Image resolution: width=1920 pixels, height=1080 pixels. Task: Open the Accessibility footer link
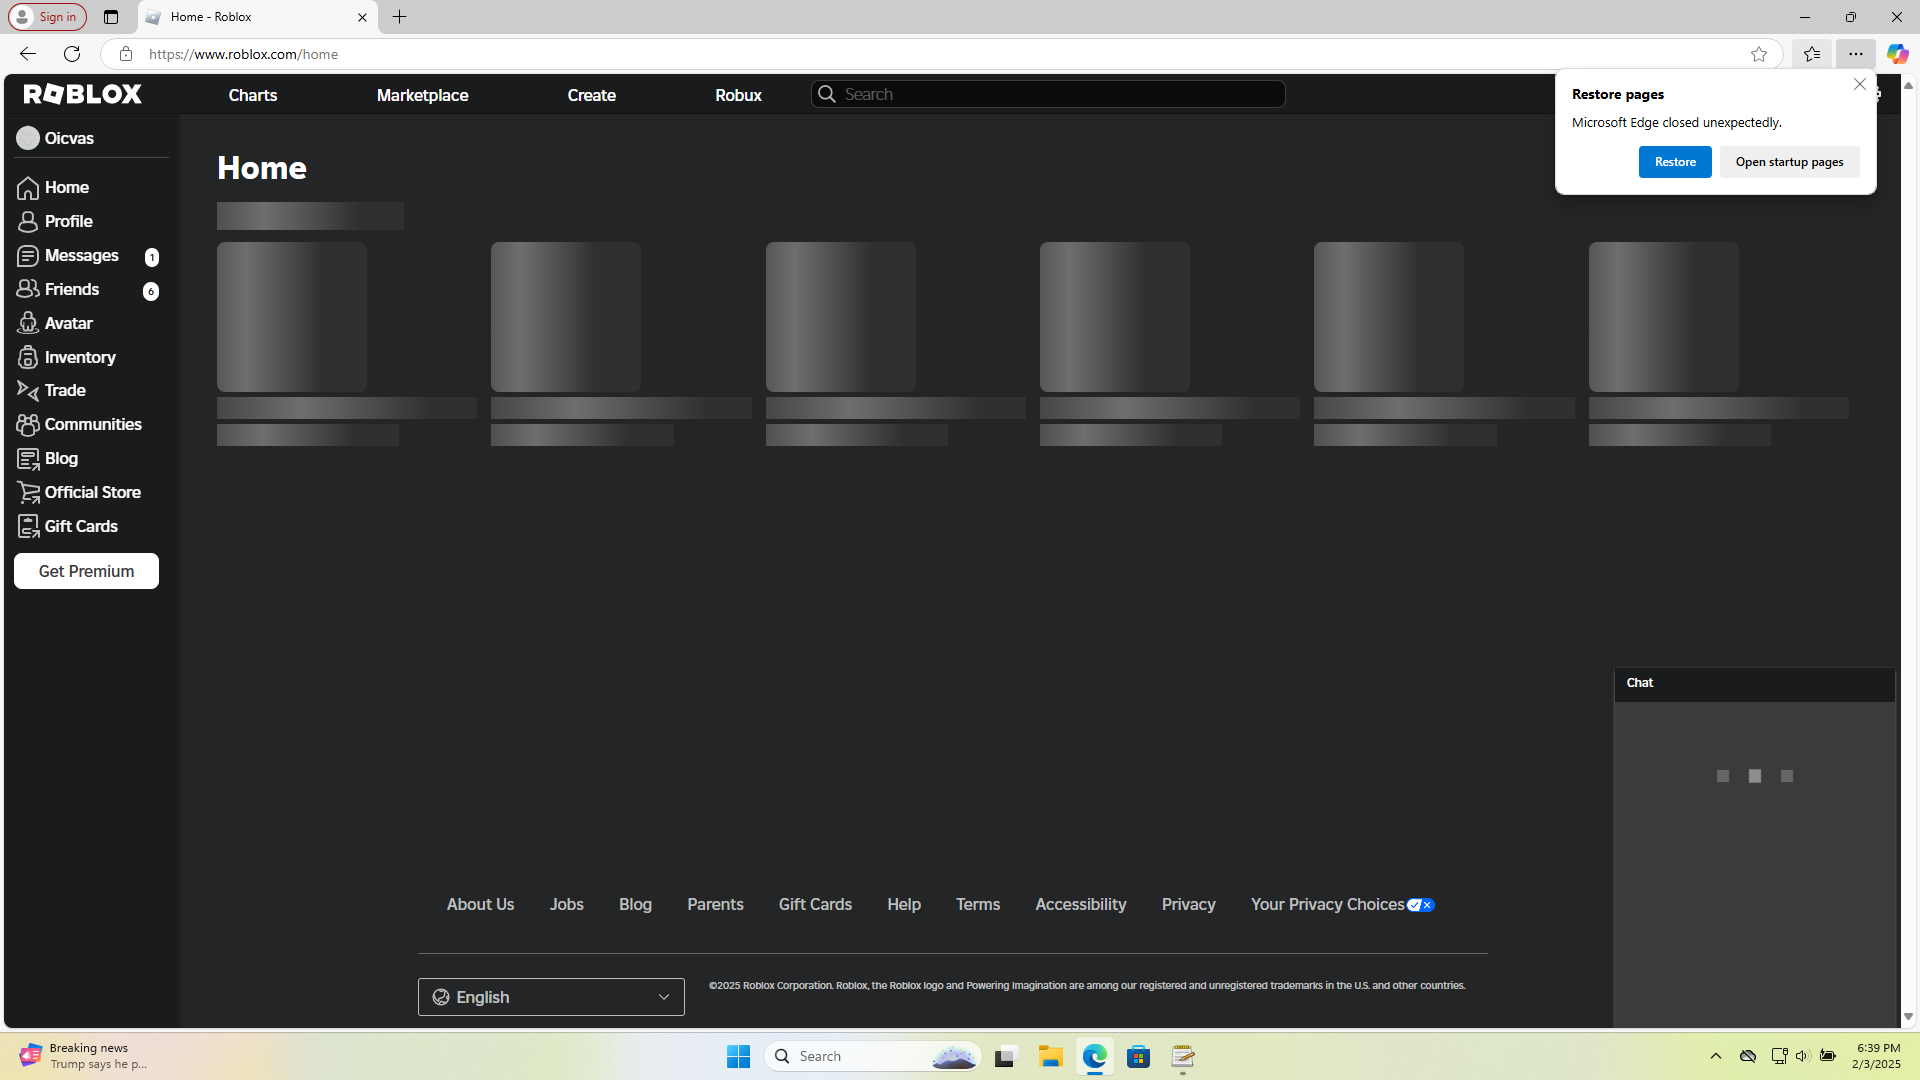click(1081, 904)
